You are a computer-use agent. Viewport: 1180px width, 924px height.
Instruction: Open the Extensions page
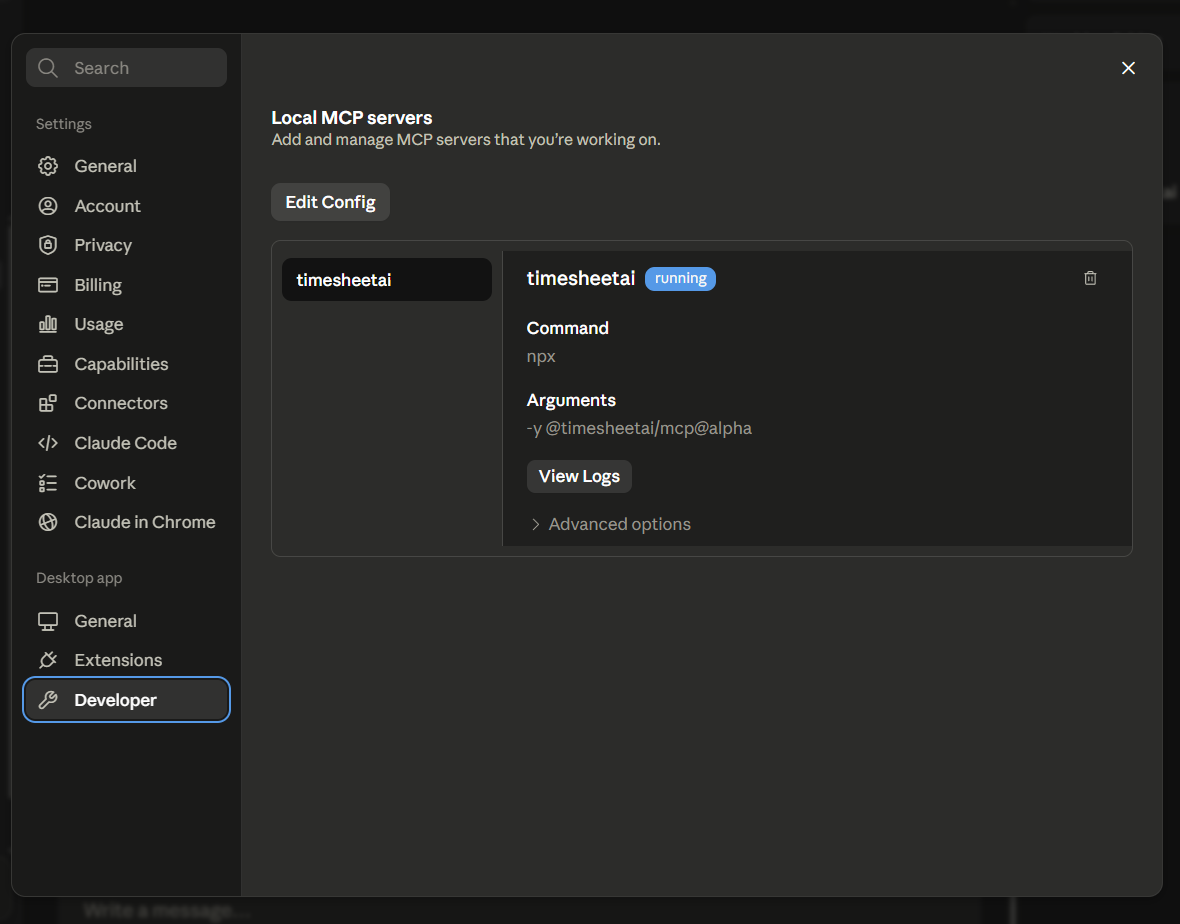point(126,660)
